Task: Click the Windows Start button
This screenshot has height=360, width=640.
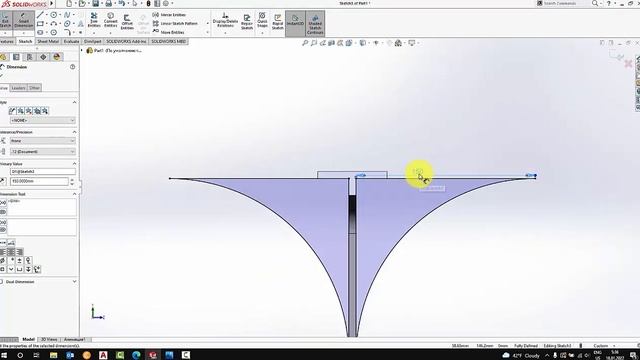Action: pos(4,355)
